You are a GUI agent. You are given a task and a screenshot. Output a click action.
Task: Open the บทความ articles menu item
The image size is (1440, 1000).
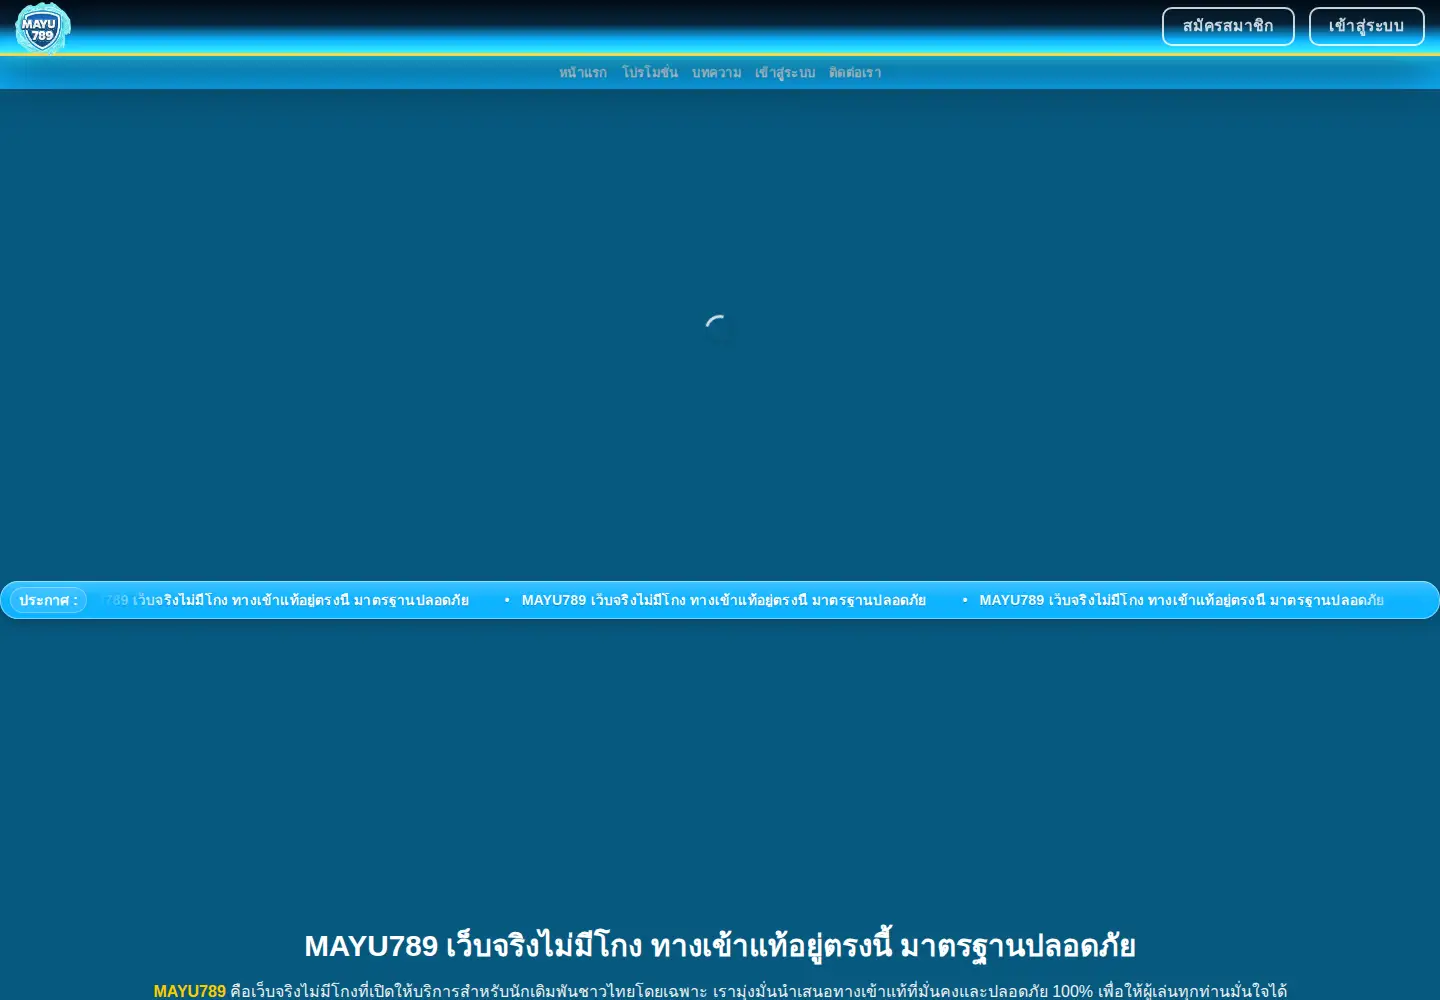coord(717,72)
